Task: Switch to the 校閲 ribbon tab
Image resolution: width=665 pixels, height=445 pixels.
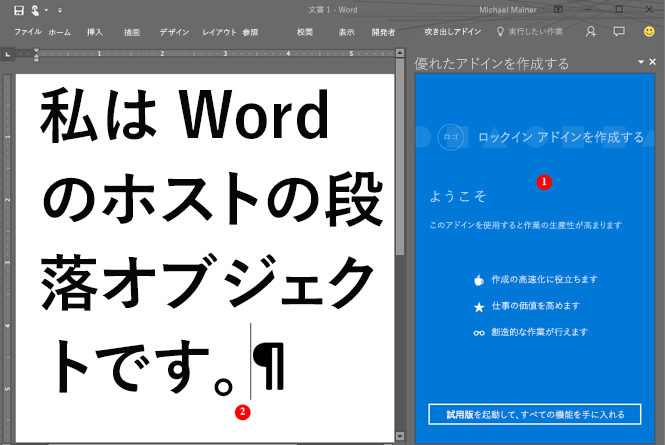Action: click(305, 32)
